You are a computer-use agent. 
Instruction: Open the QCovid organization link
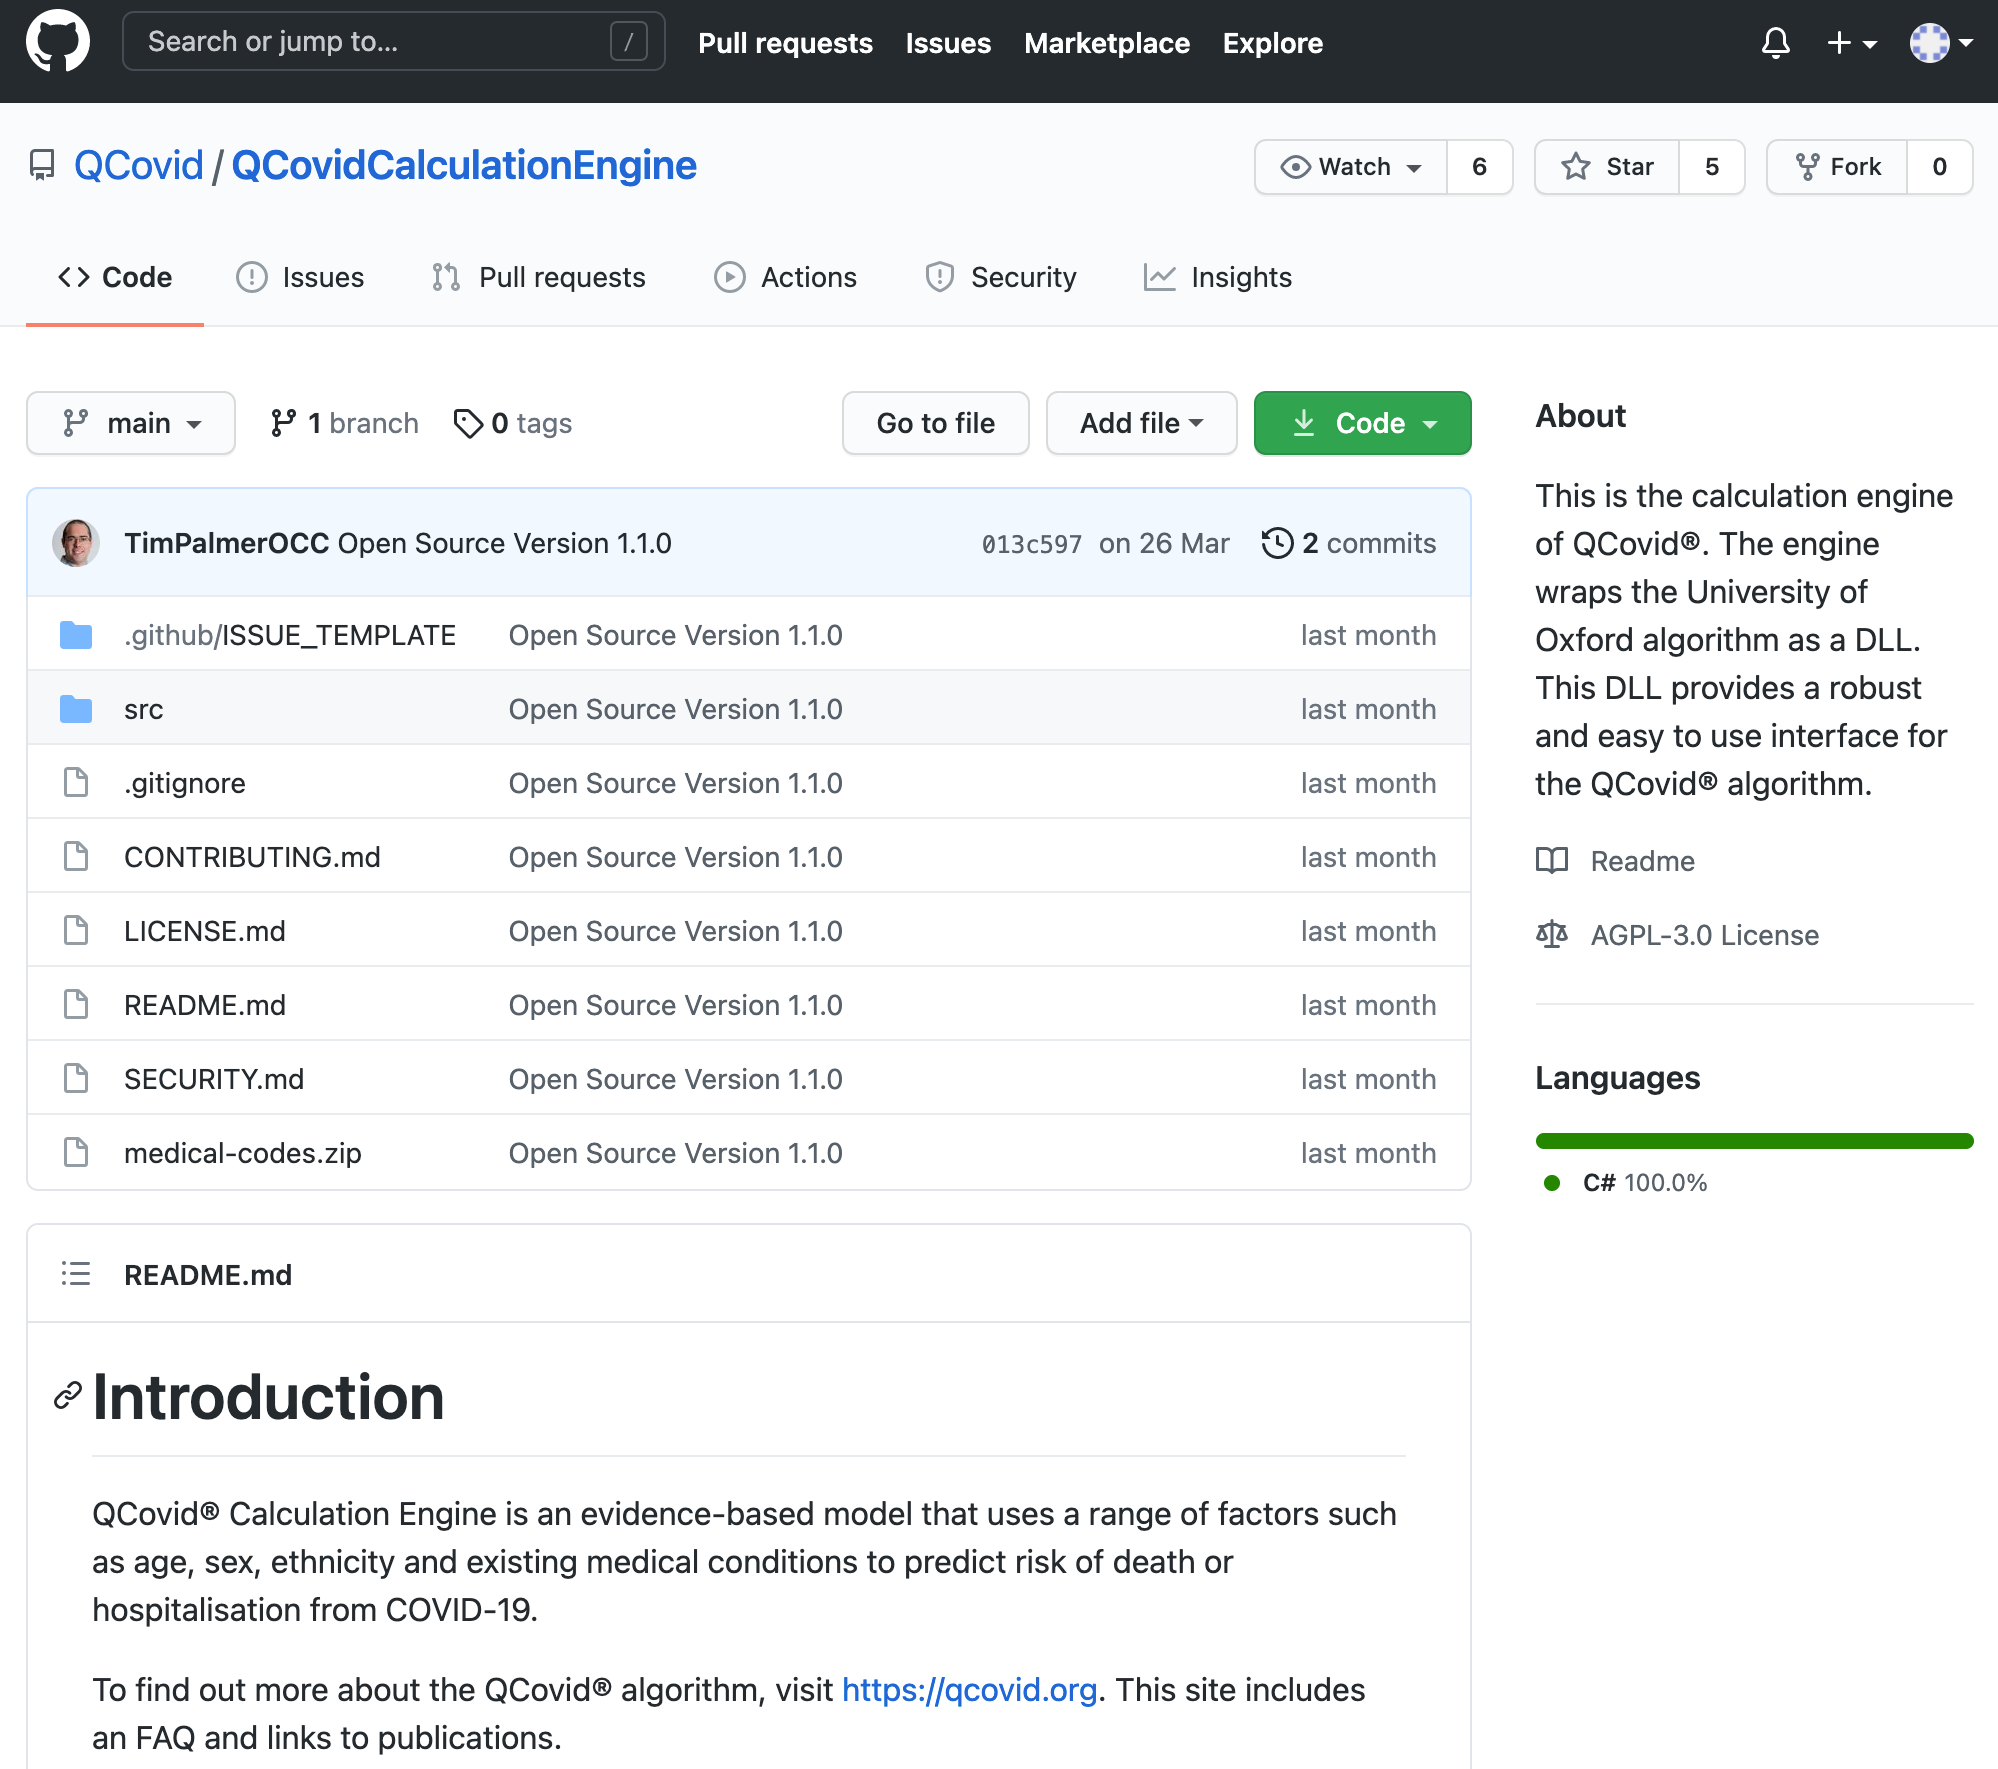139,166
